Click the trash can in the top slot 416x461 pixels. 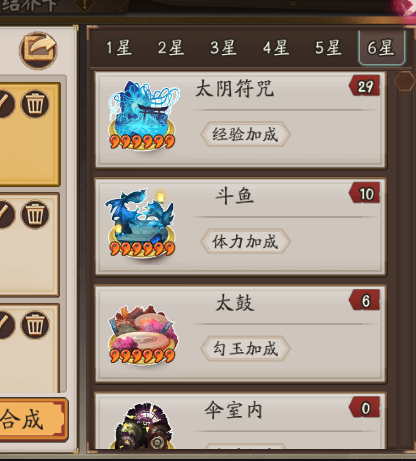click(x=35, y=104)
